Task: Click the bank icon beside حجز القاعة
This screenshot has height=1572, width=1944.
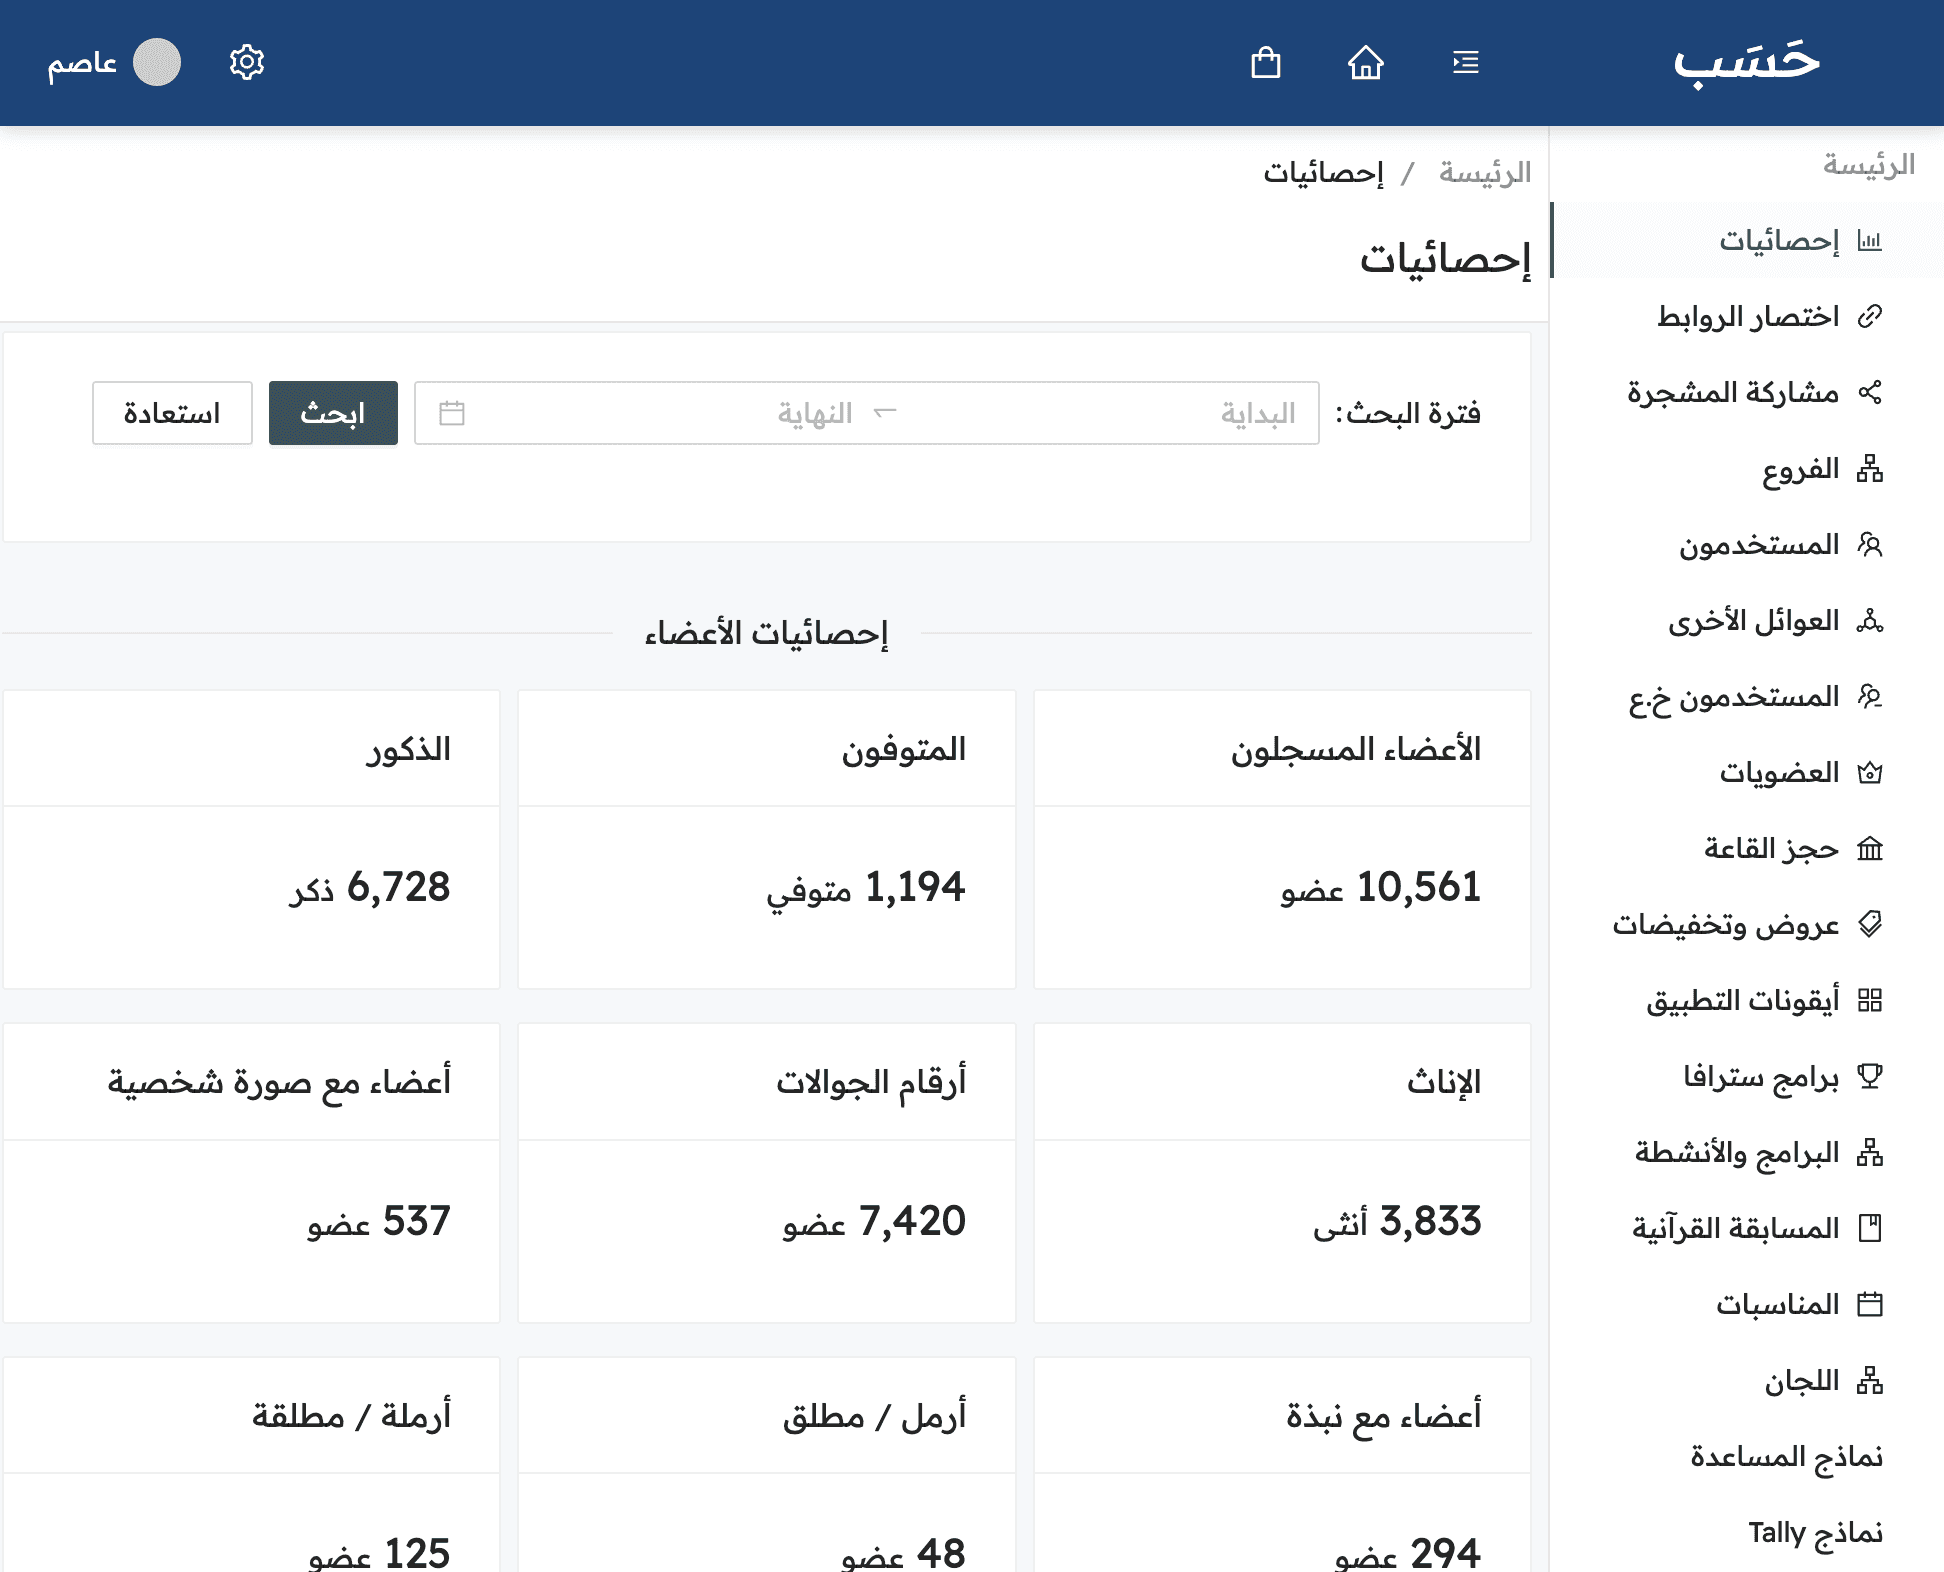Action: 1870,849
